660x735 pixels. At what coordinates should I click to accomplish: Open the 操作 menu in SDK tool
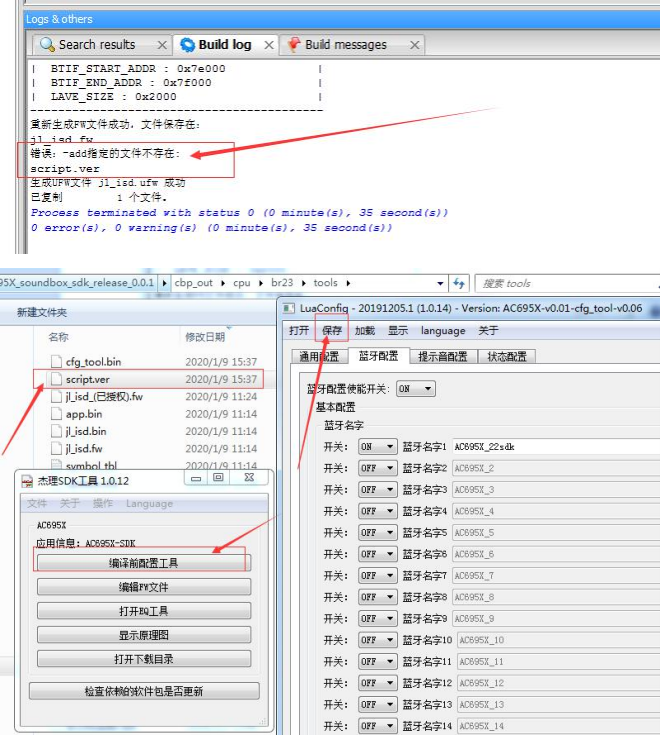(103, 503)
